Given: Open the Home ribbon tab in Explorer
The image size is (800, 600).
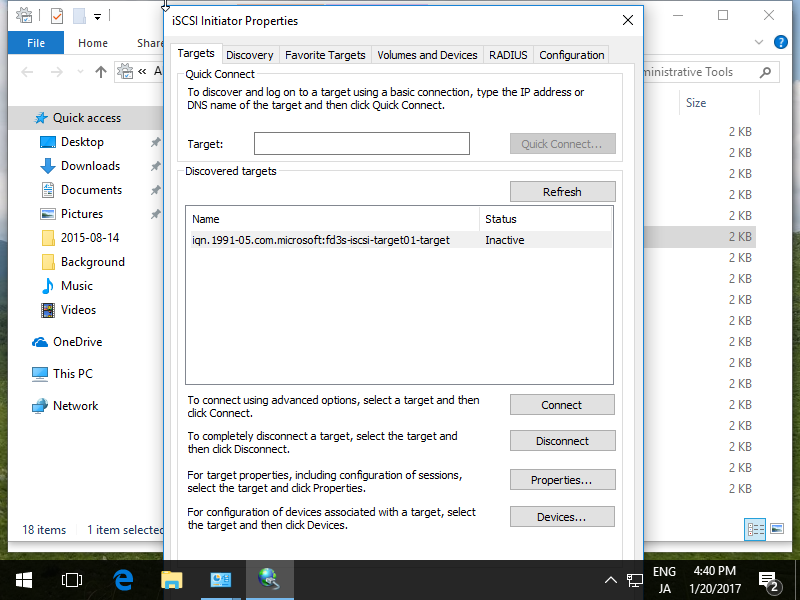Looking at the screenshot, I should coord(93,43).
